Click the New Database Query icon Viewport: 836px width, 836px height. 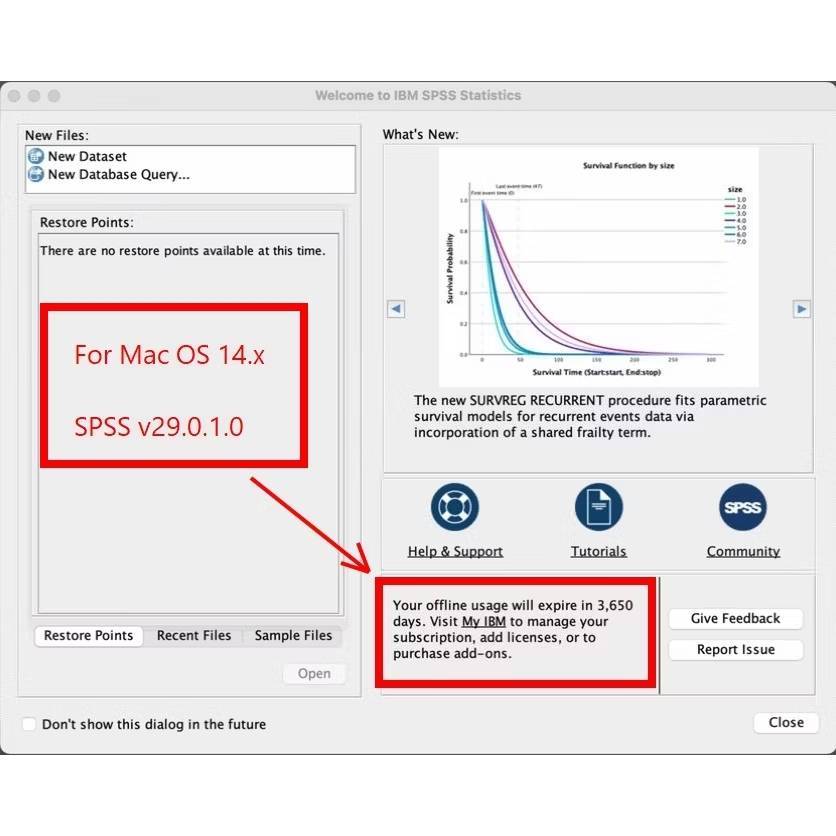36,174
